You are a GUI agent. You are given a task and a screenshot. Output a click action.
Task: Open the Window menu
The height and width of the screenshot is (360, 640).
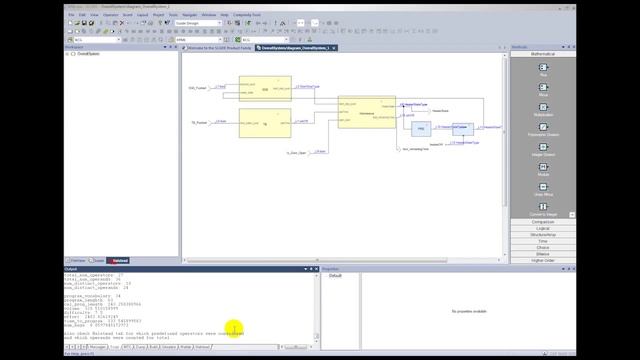point(209,15)
